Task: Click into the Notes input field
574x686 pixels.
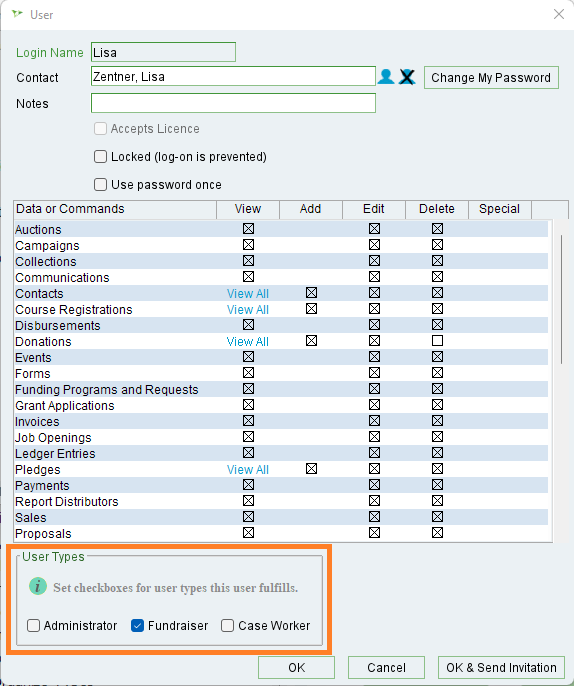Action: click(x=233, y=103)
